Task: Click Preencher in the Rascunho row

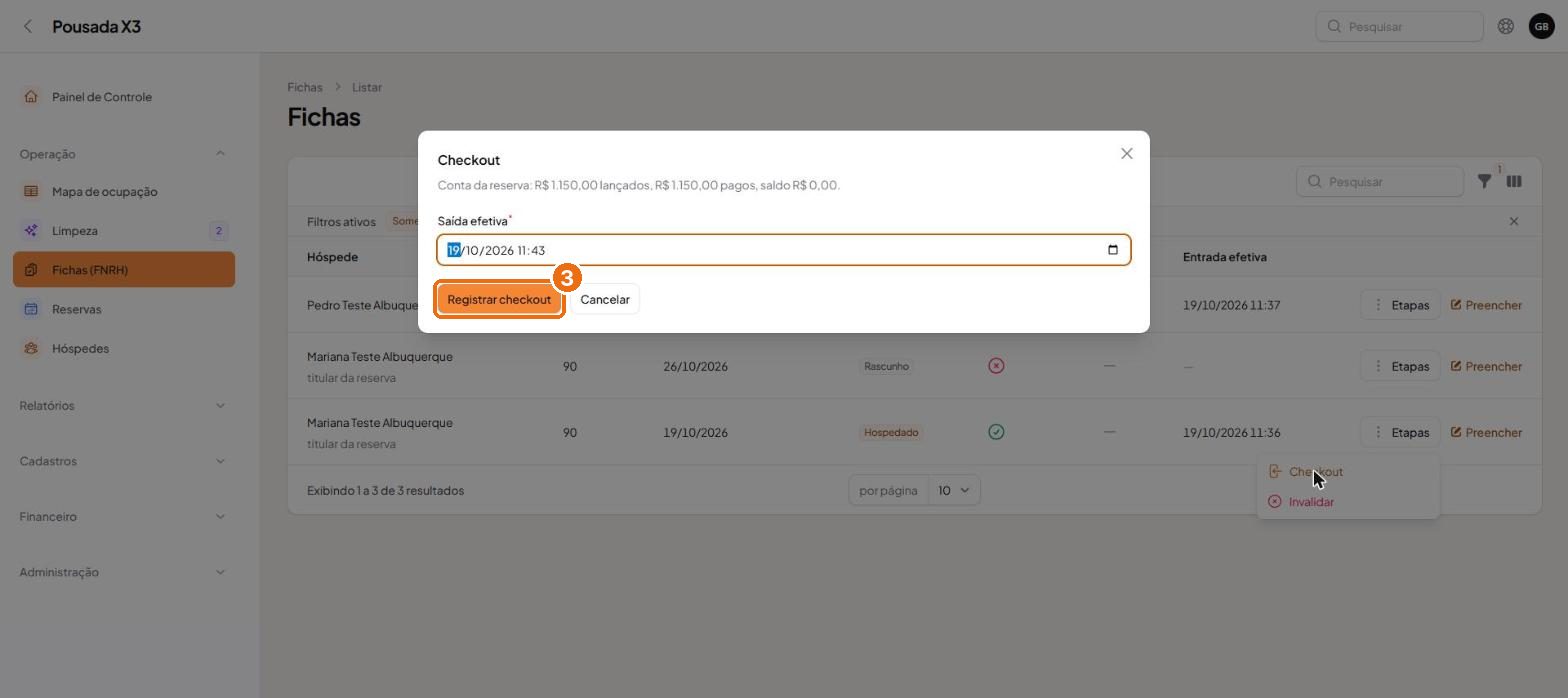Action: pos(1486,366)
